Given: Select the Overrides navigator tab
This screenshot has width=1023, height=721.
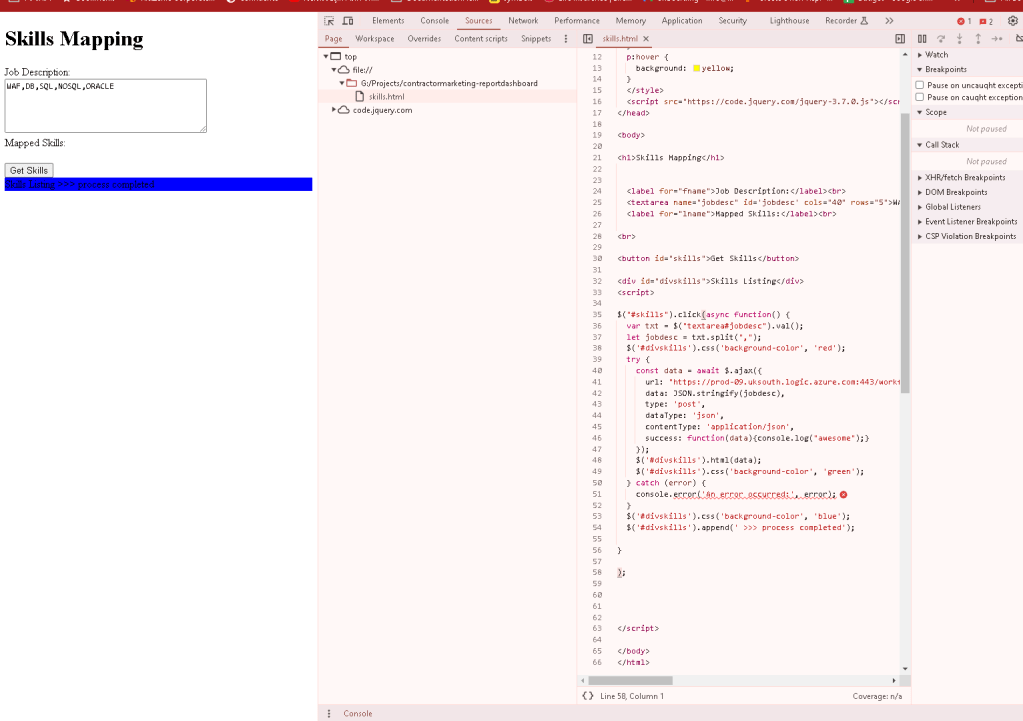Looking at the screenshot, I should tap(424, 38).
